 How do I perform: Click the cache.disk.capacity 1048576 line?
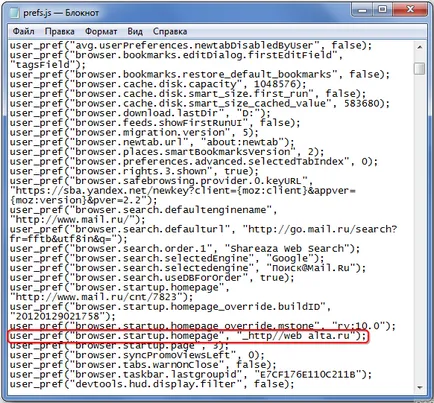[x=158, y=84]
